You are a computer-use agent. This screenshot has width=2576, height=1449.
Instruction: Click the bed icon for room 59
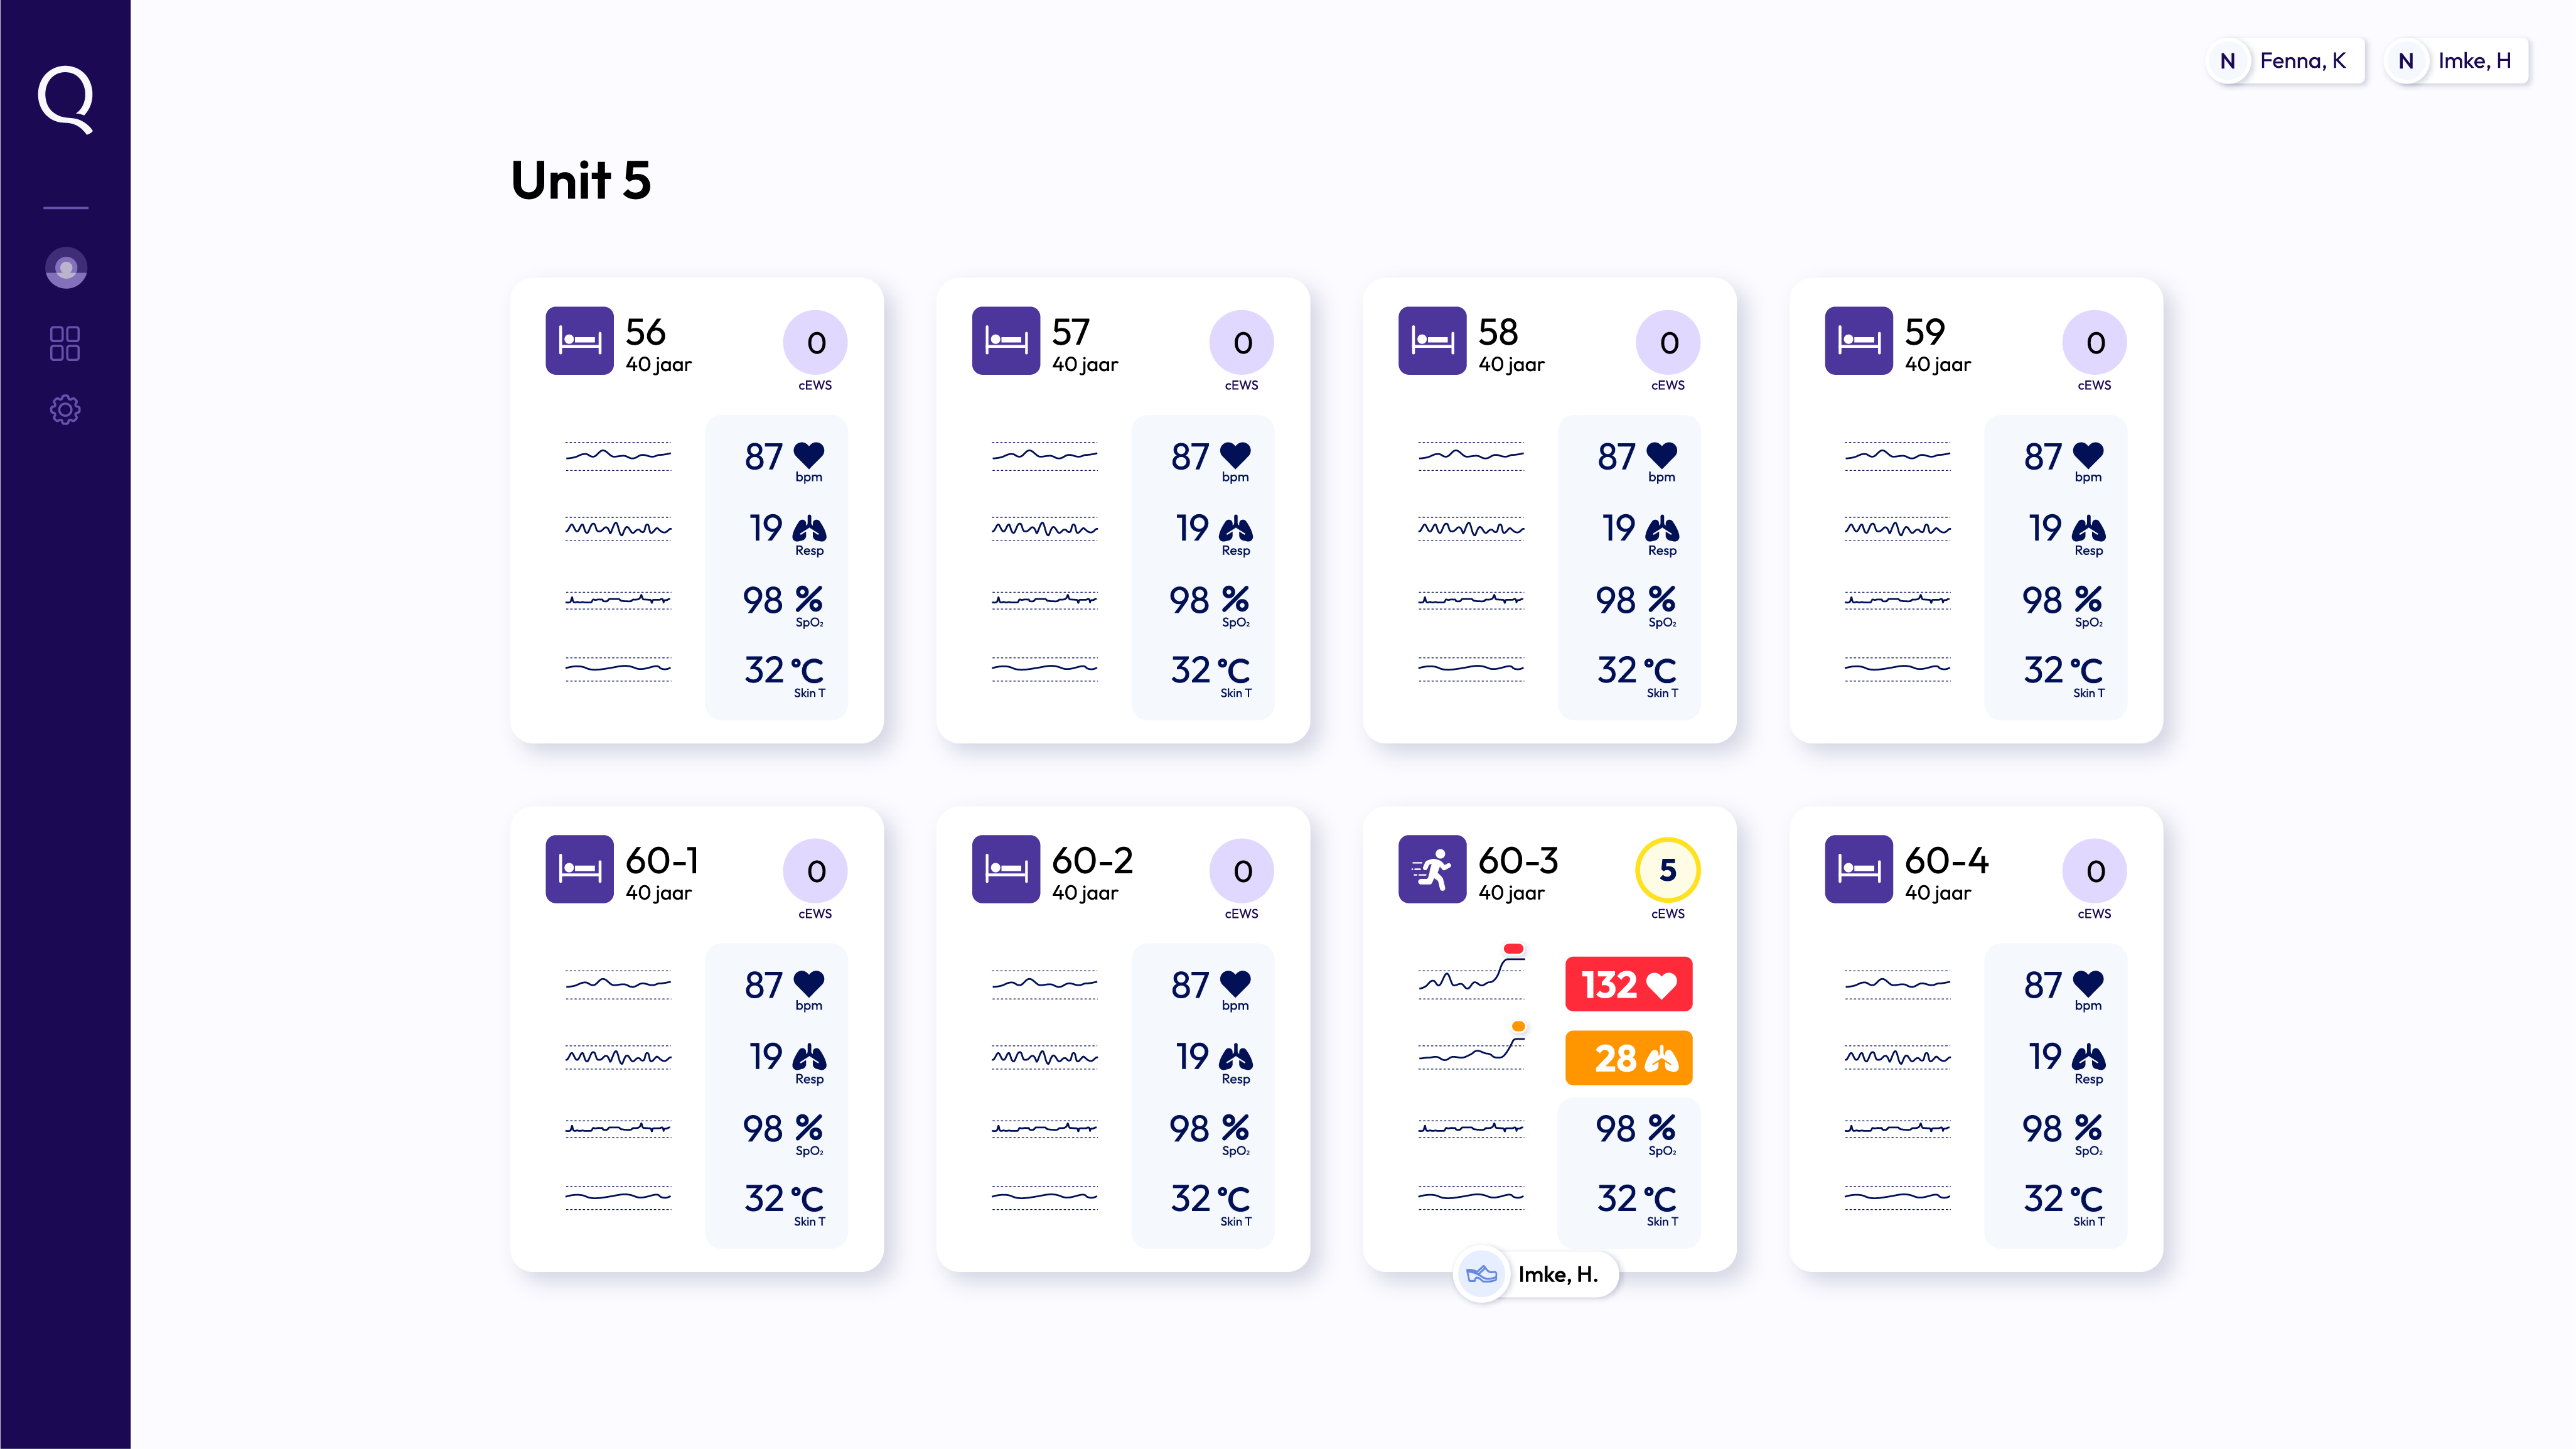click(x=1858, y=341)
